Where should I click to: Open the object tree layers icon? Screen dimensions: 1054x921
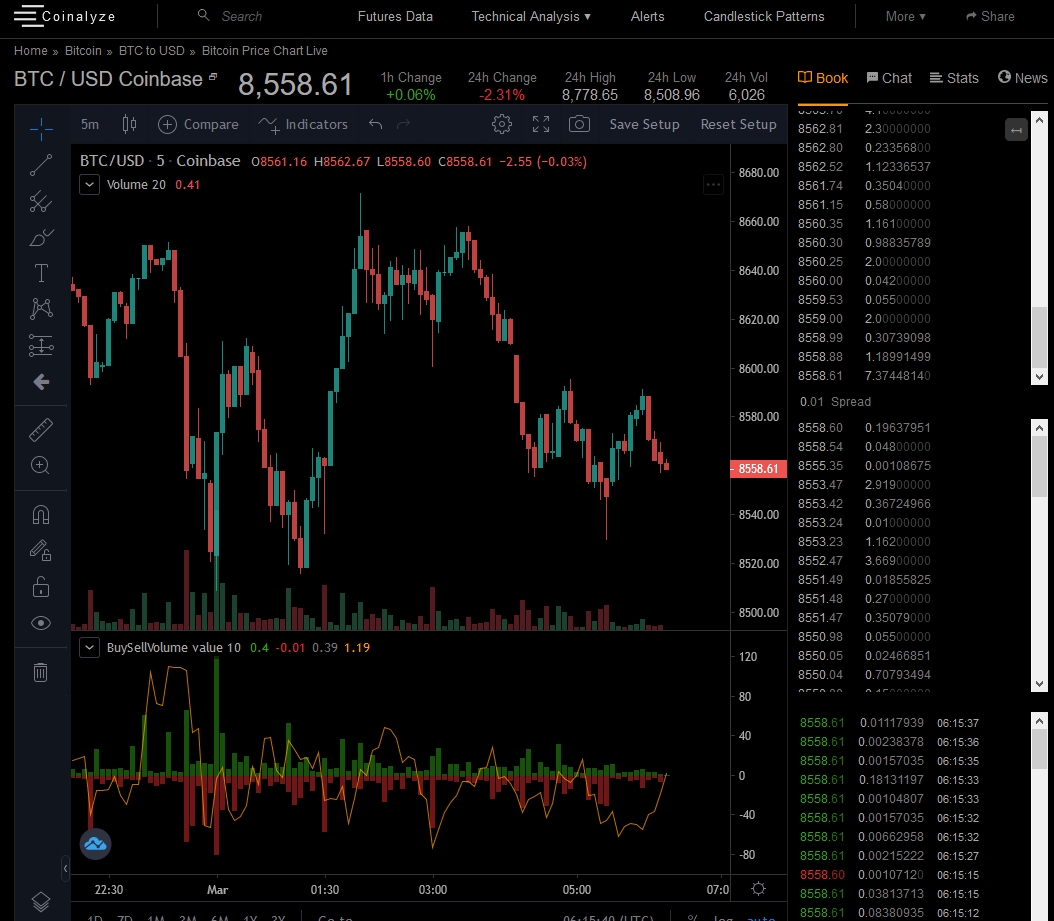[41, 901]
